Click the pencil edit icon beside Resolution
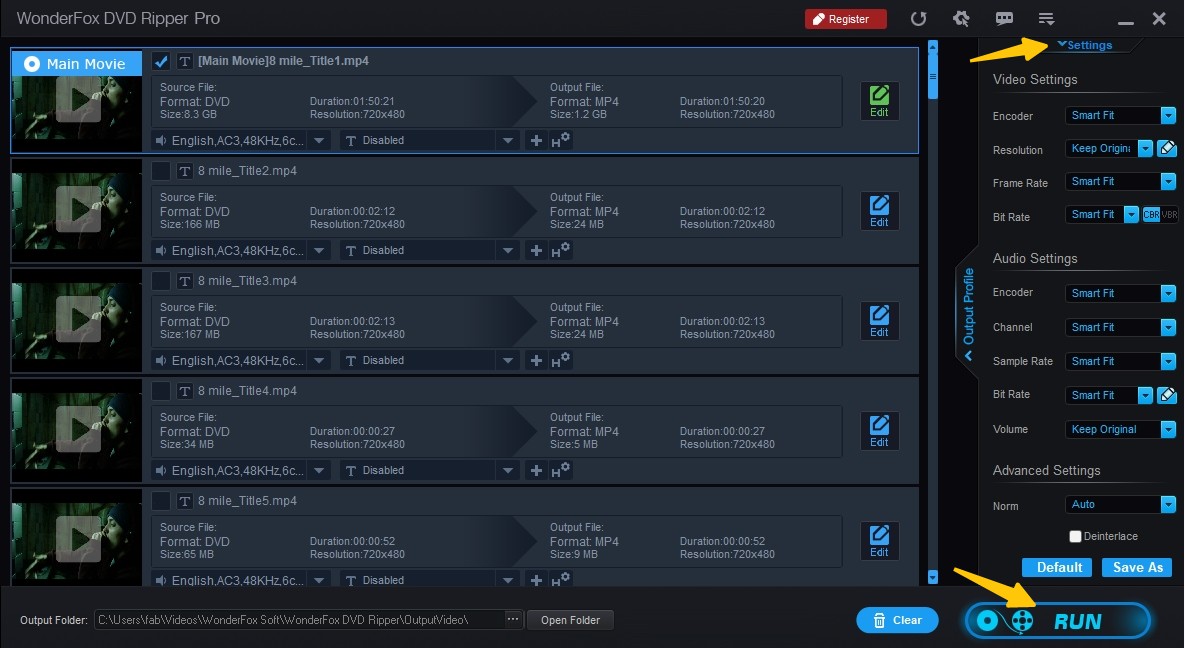The height and width of the screenshot is (648, 1185). pyautogui.click(x=1166, y=148)
